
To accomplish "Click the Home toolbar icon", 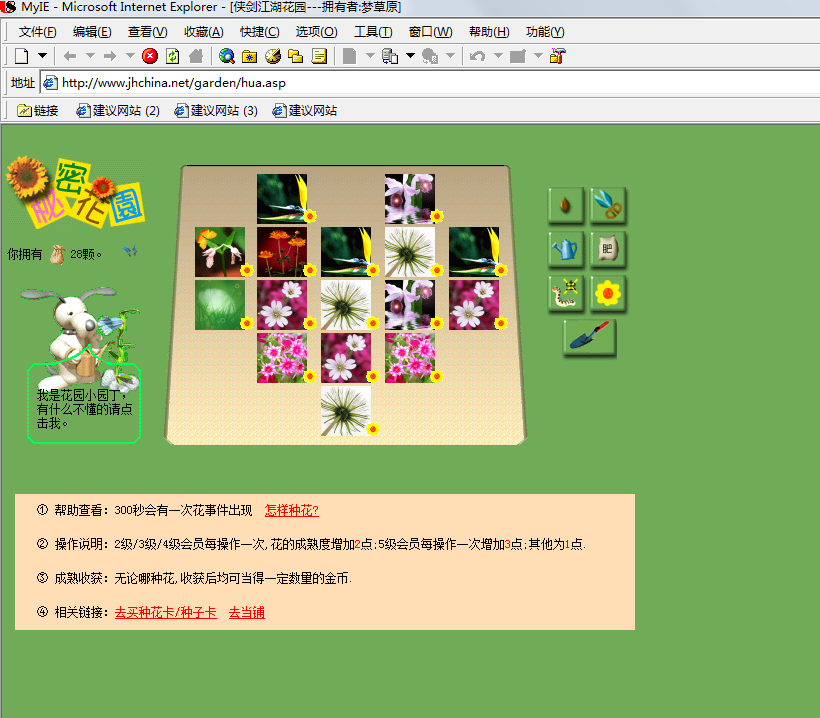I will click(x=196, y=56).
